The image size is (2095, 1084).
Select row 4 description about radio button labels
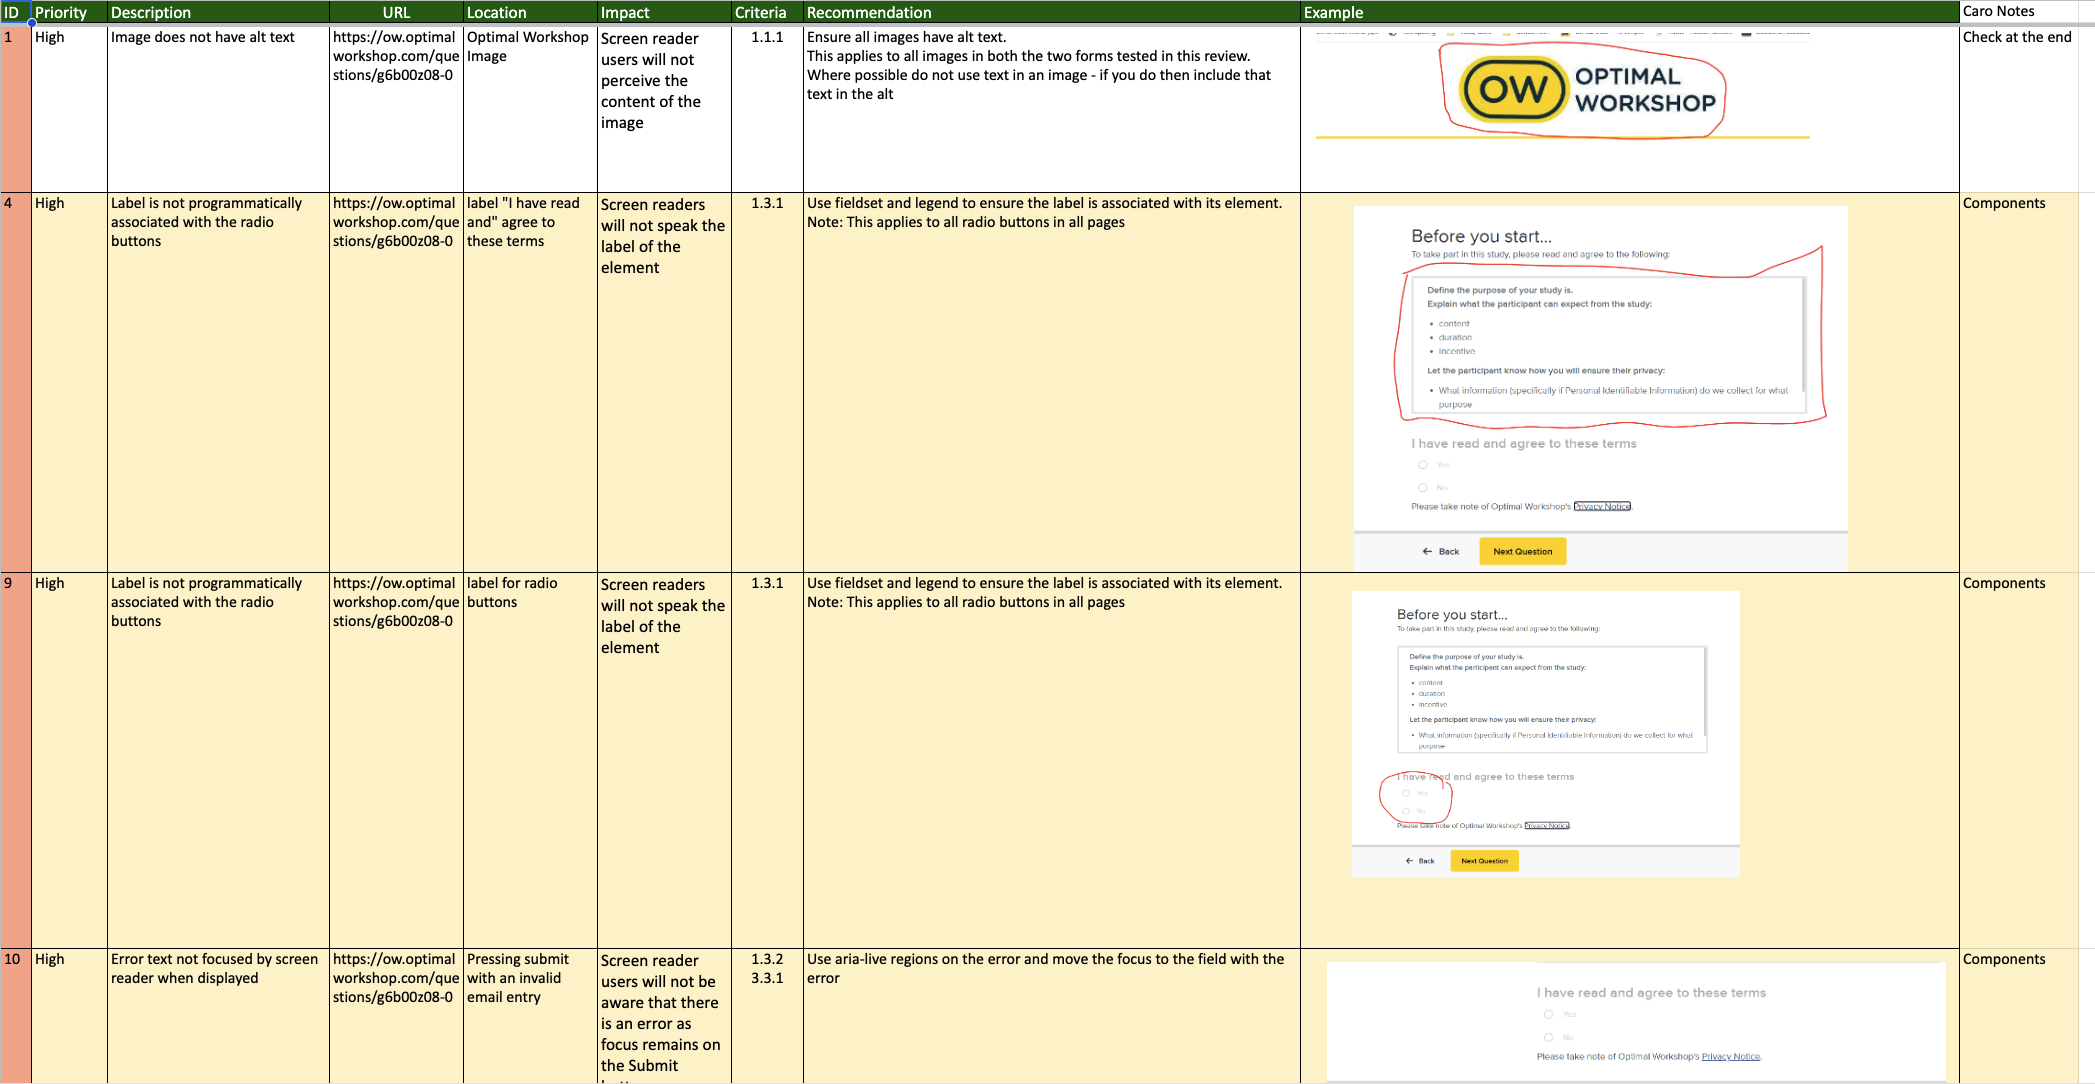(218, 382)
